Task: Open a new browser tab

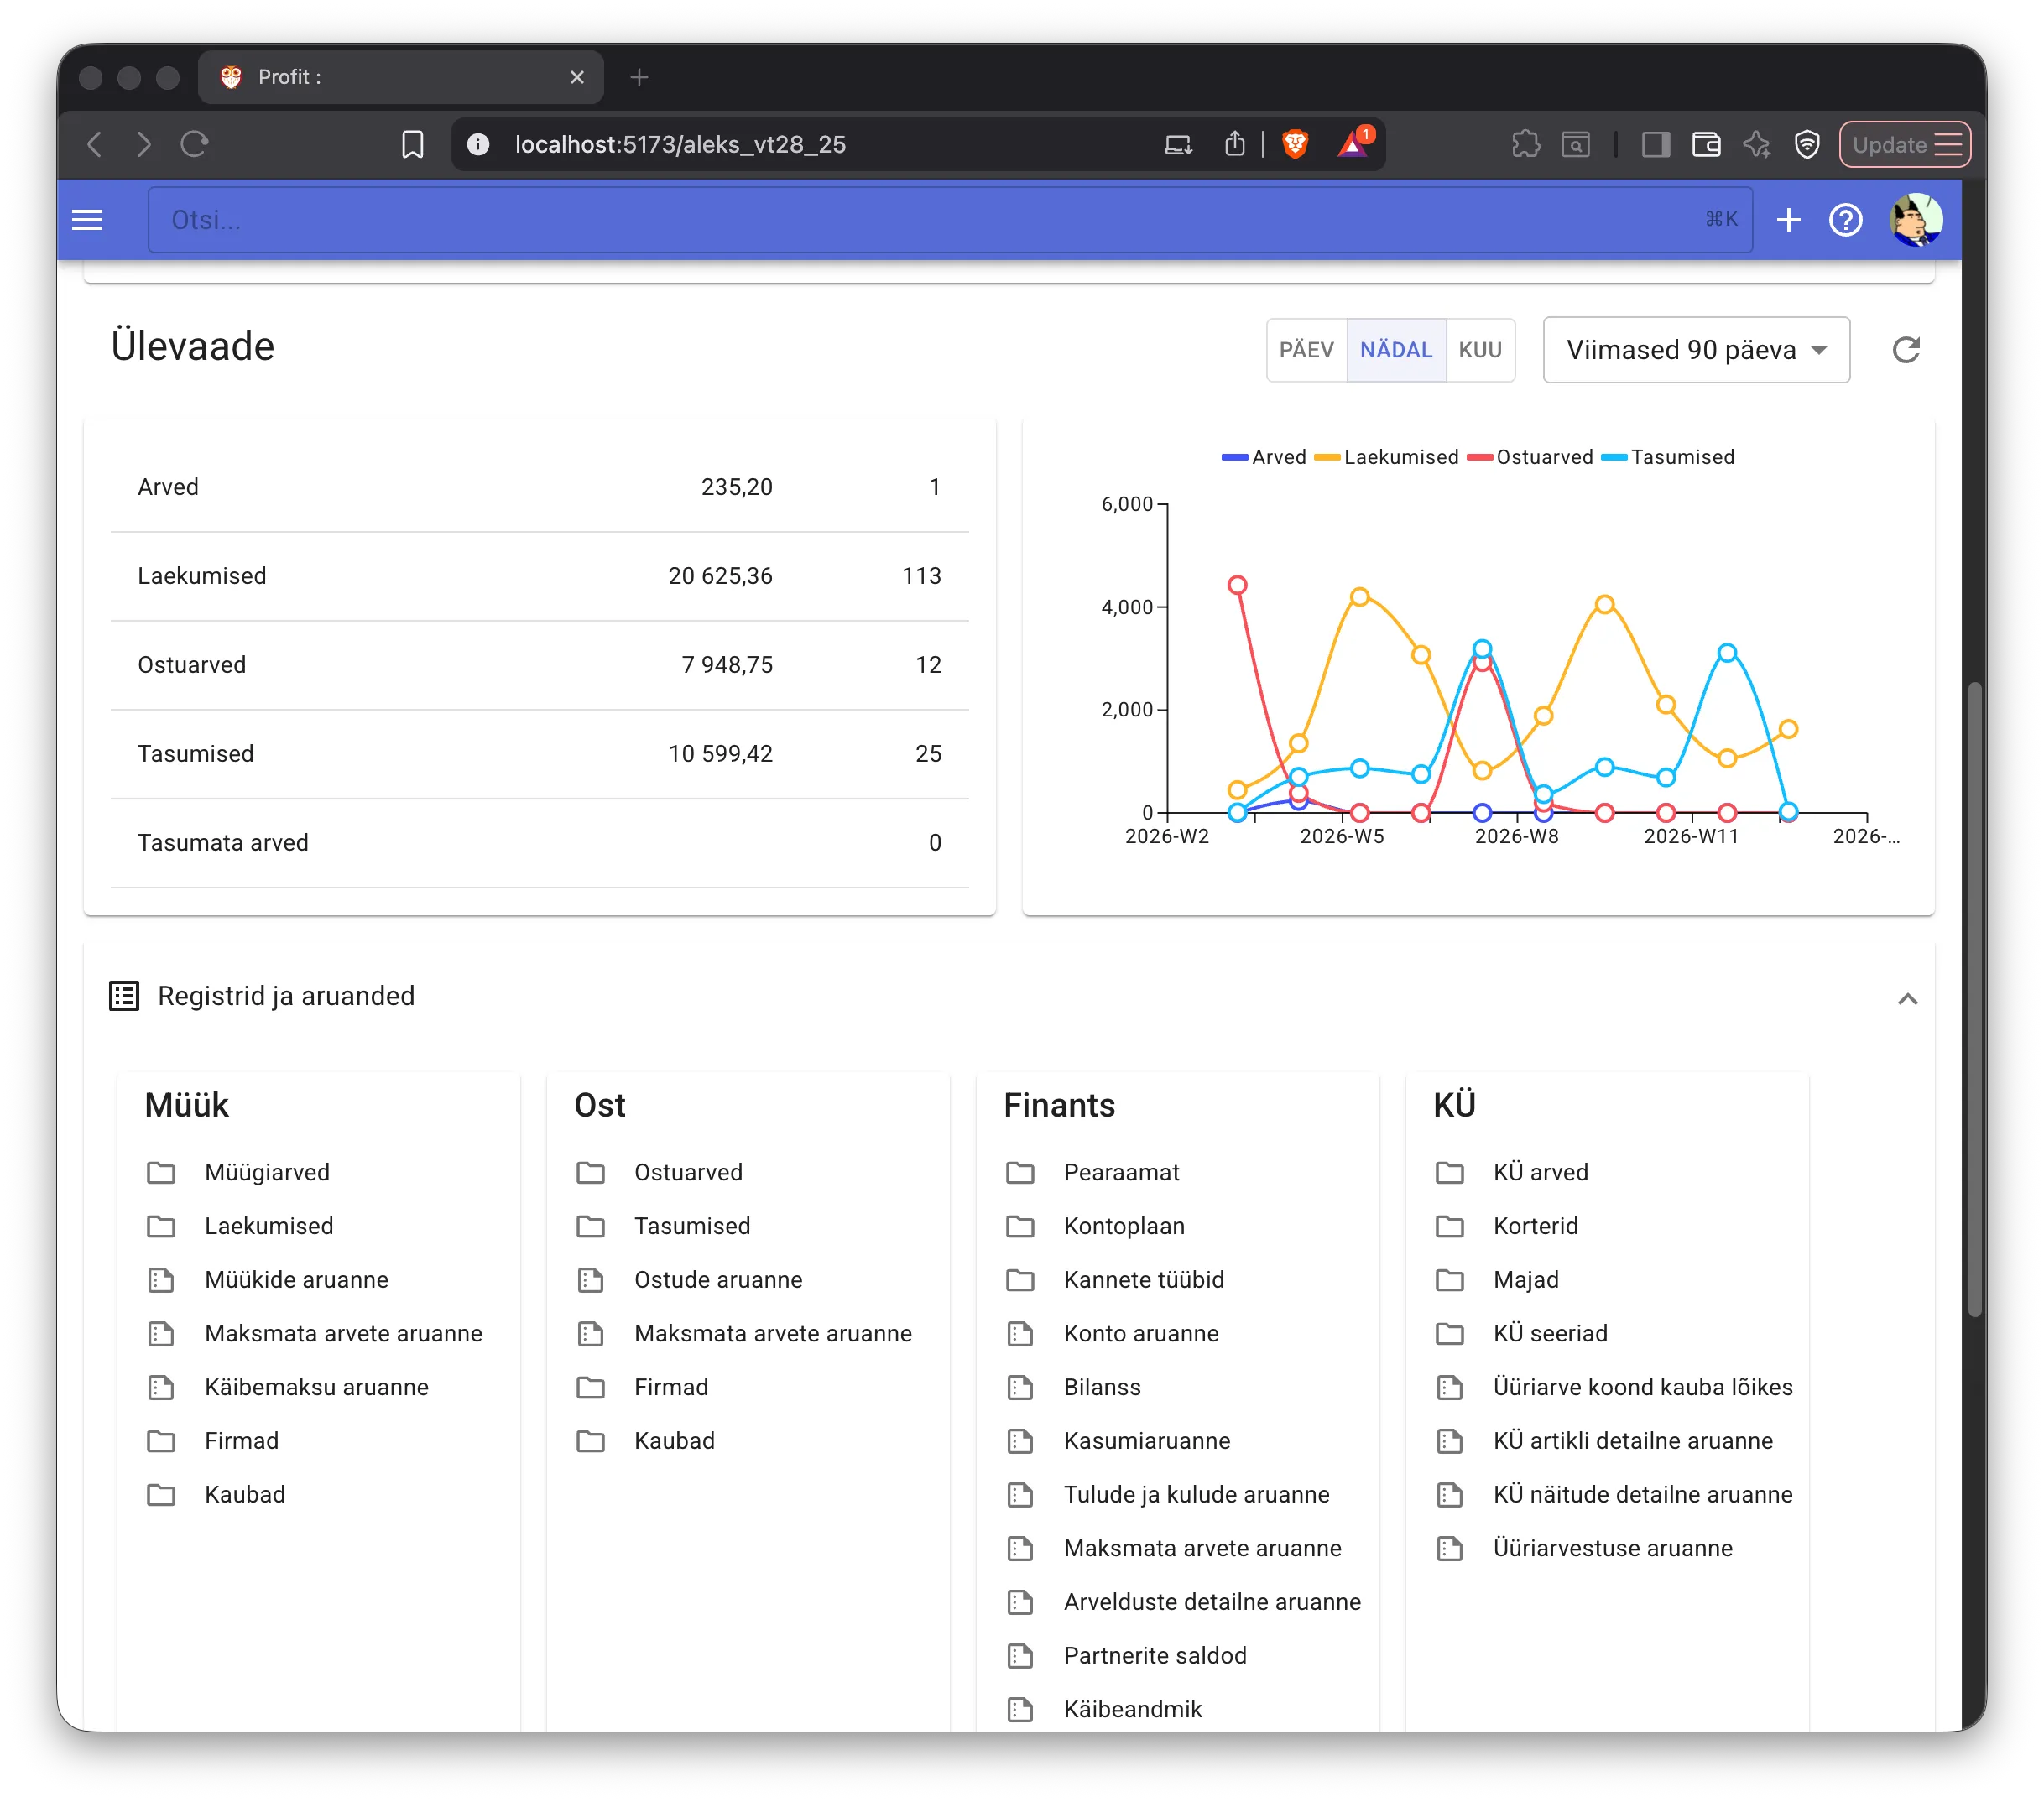Action: pos(640,77)
